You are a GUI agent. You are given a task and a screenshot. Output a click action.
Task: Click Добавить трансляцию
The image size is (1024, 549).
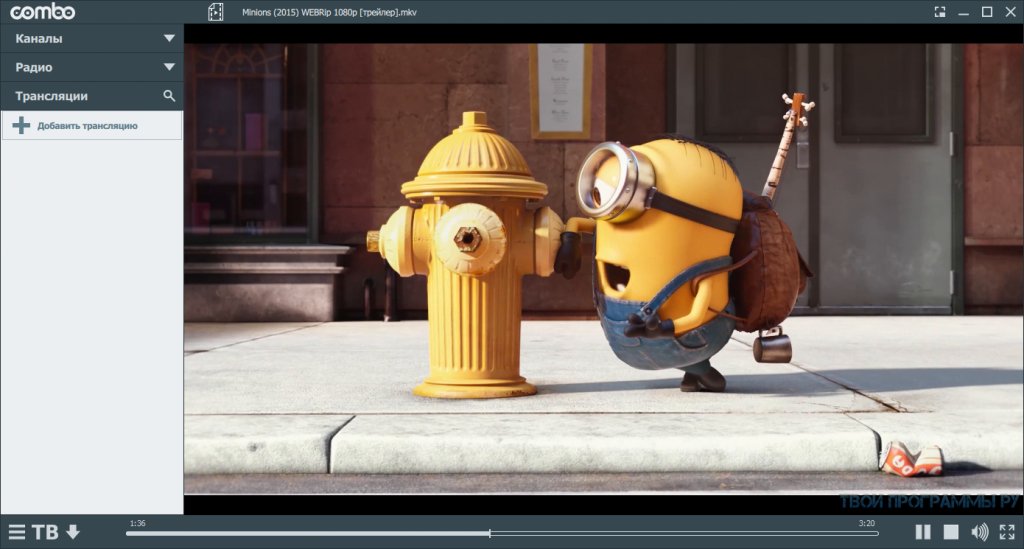88,126
